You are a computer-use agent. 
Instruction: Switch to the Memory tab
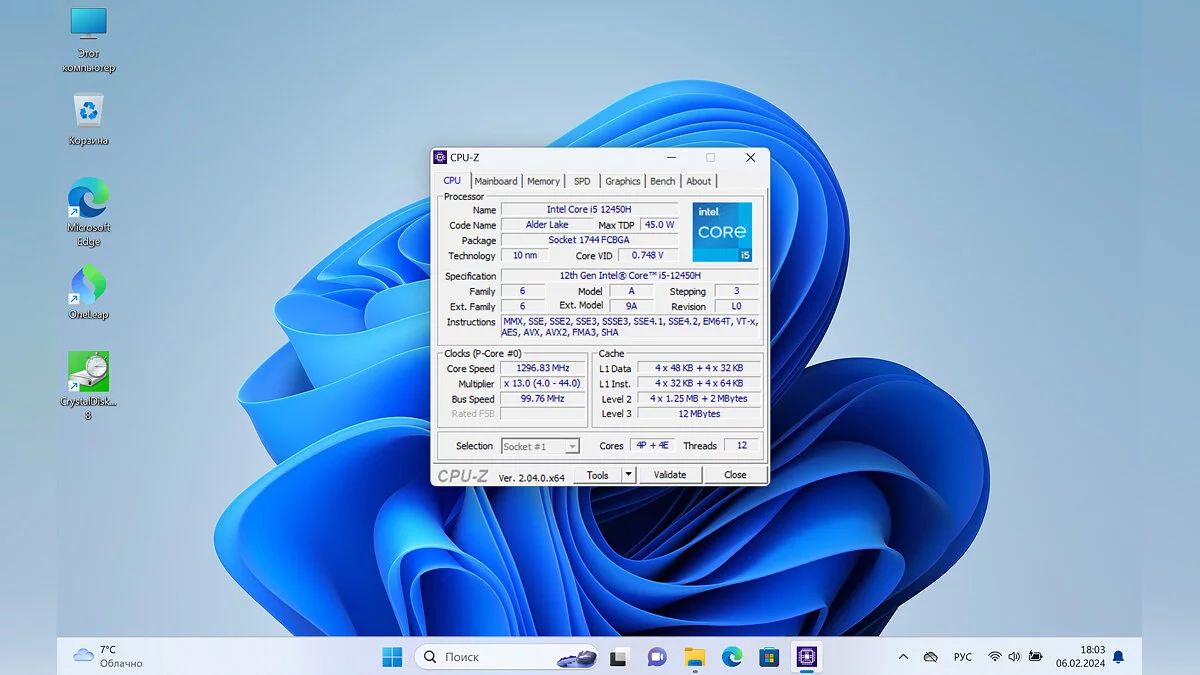543,181
